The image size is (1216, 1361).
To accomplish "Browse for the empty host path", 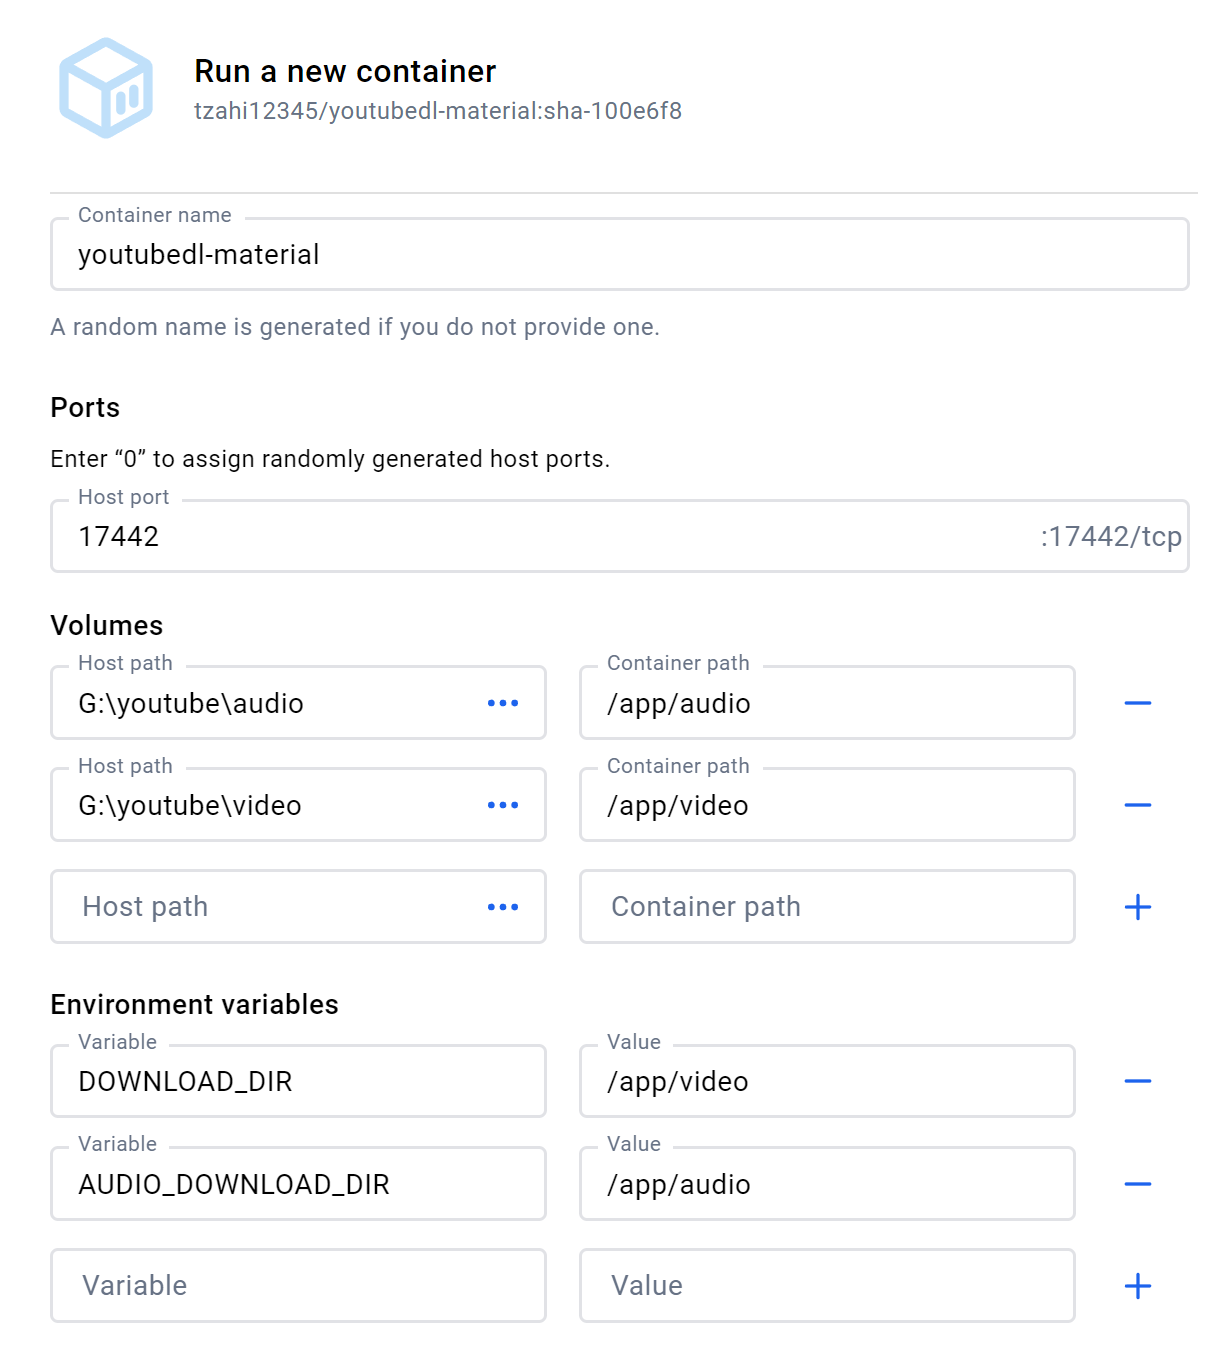I will click(x=502, y=907).
